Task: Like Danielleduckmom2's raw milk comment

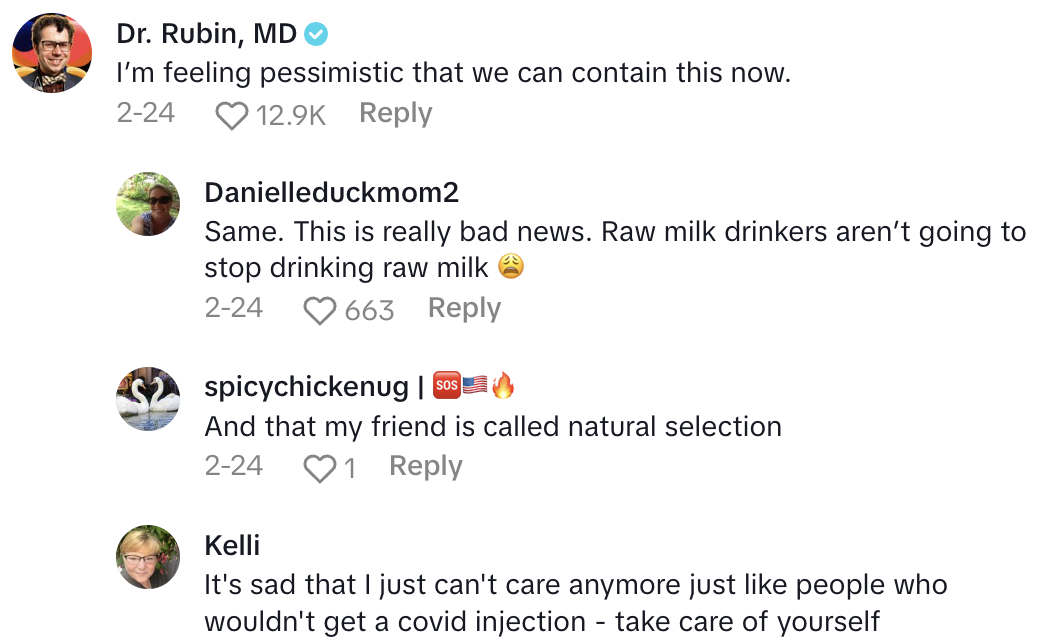Action: [319, 311]
